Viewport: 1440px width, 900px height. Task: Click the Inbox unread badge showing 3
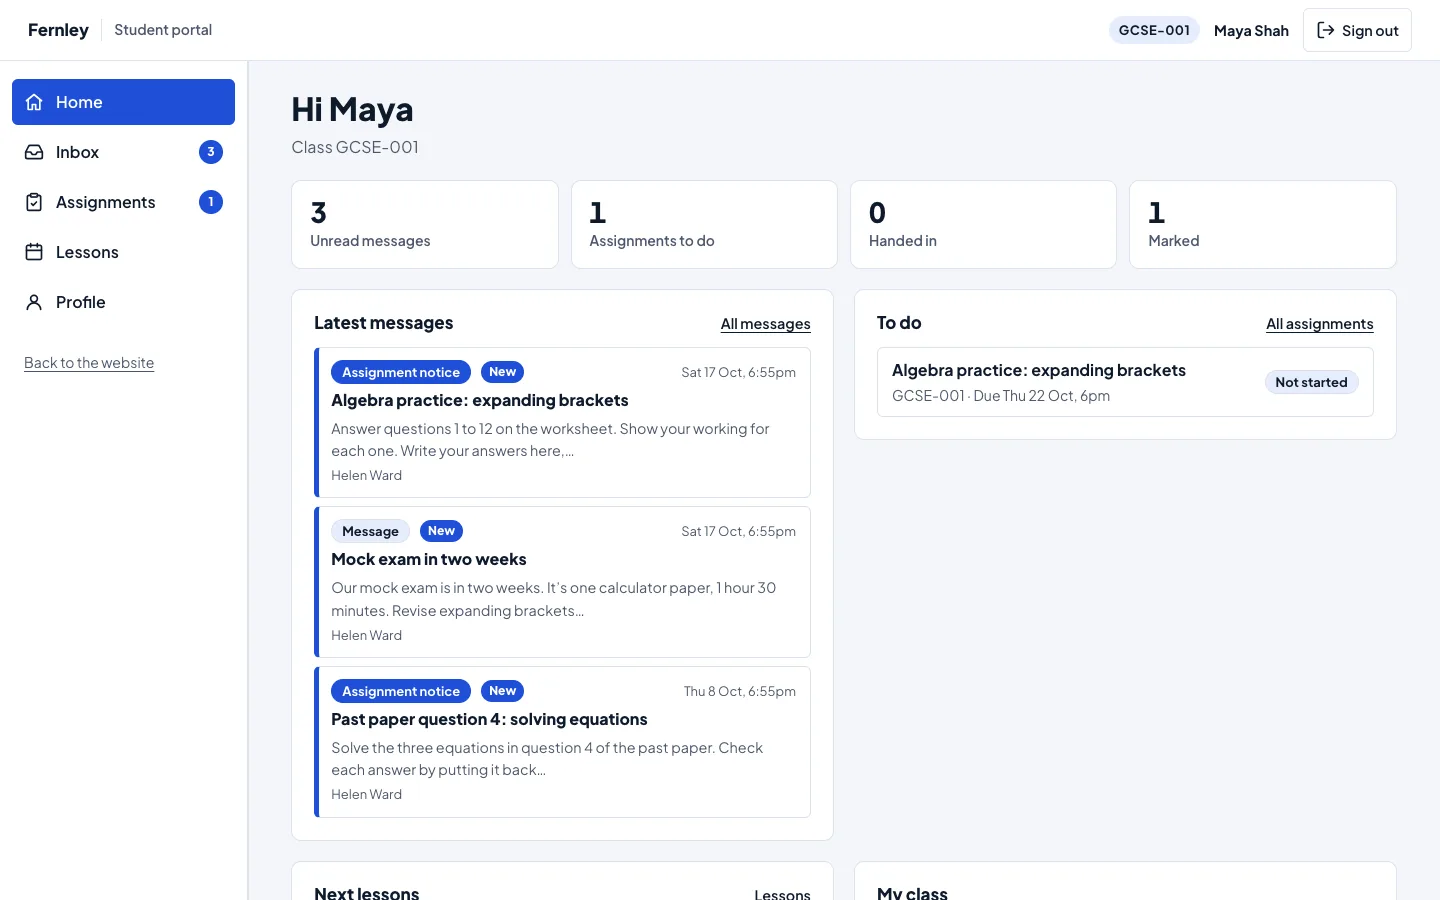tap(211, 152)
